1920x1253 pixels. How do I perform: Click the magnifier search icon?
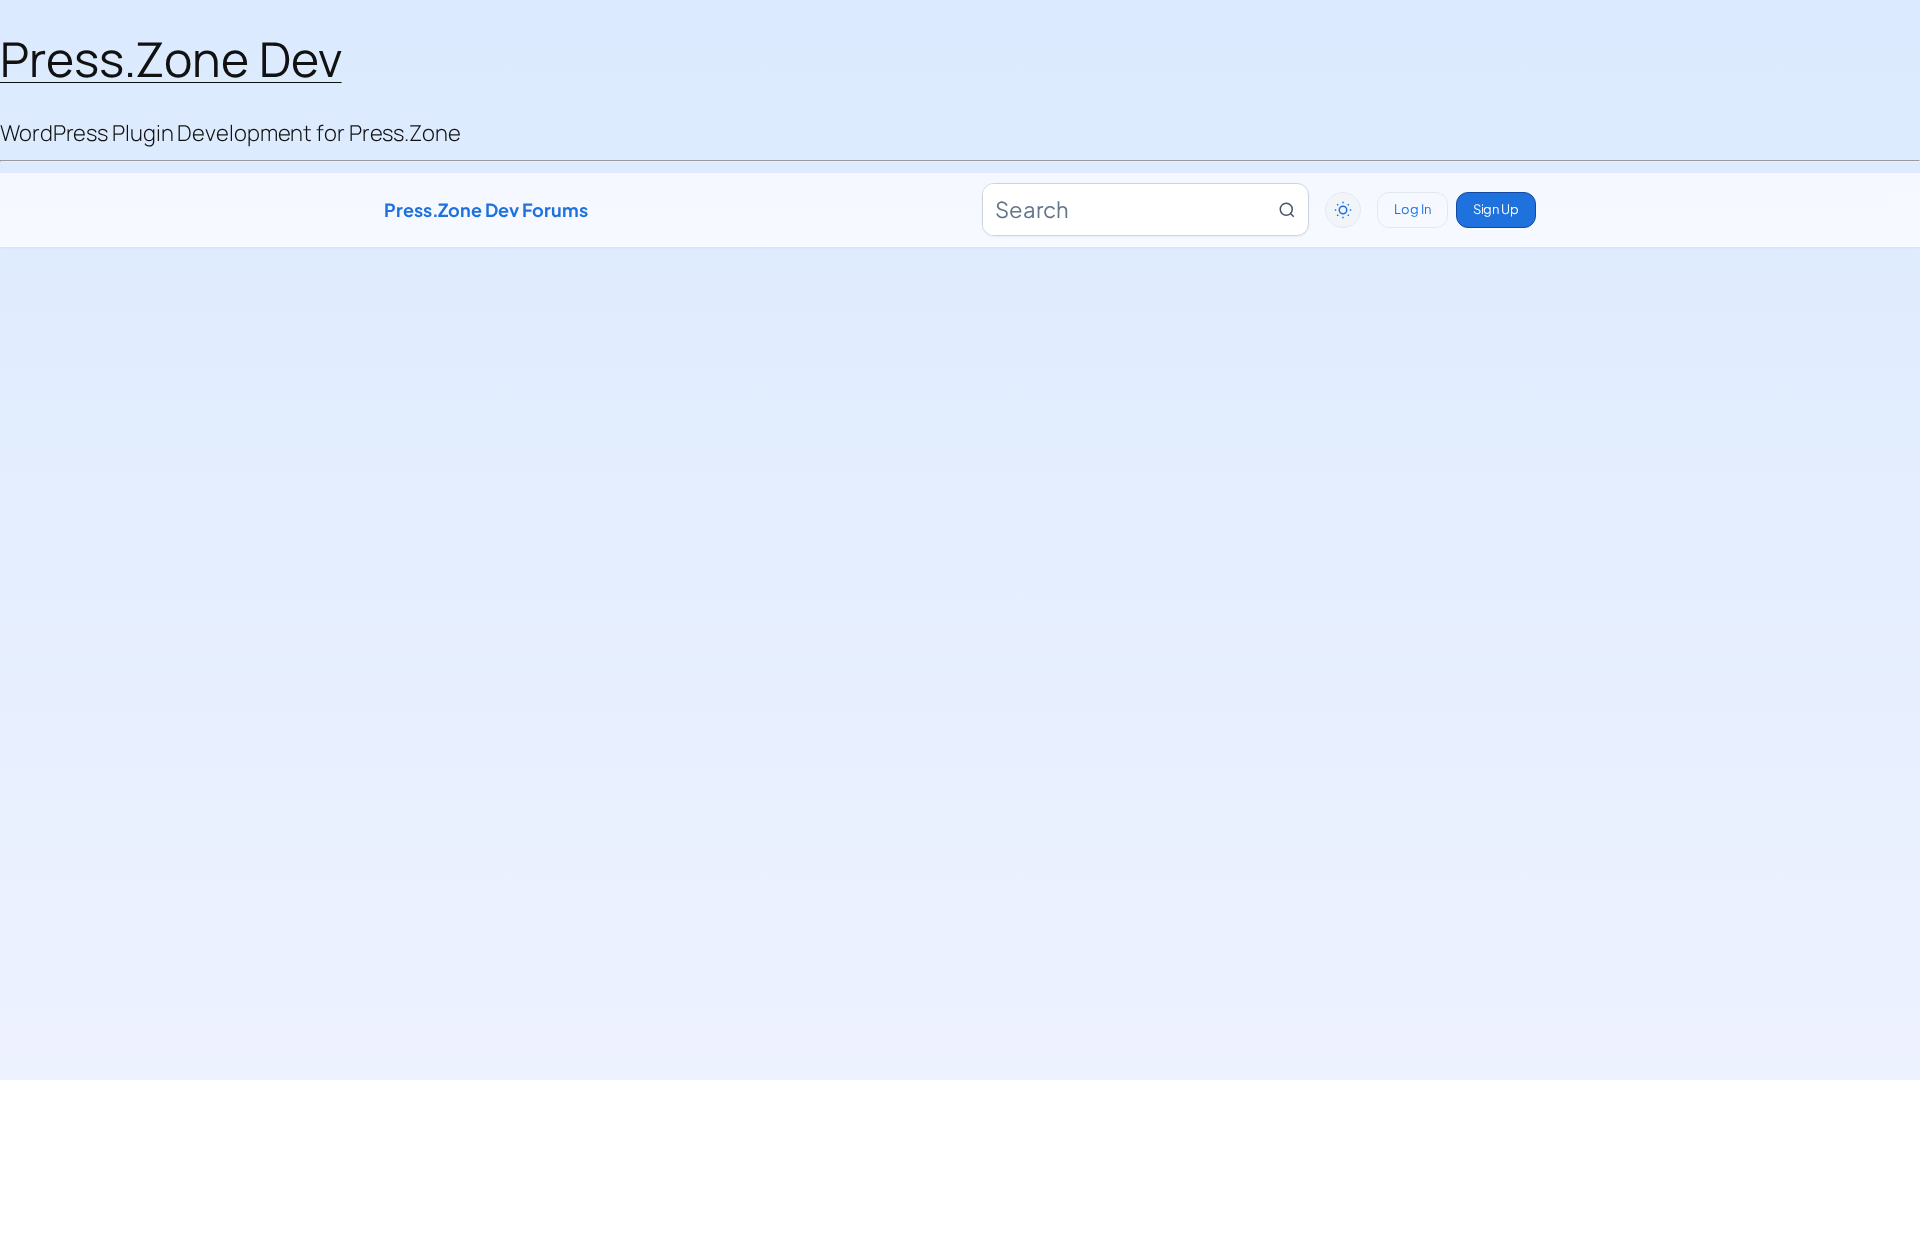1287,210
